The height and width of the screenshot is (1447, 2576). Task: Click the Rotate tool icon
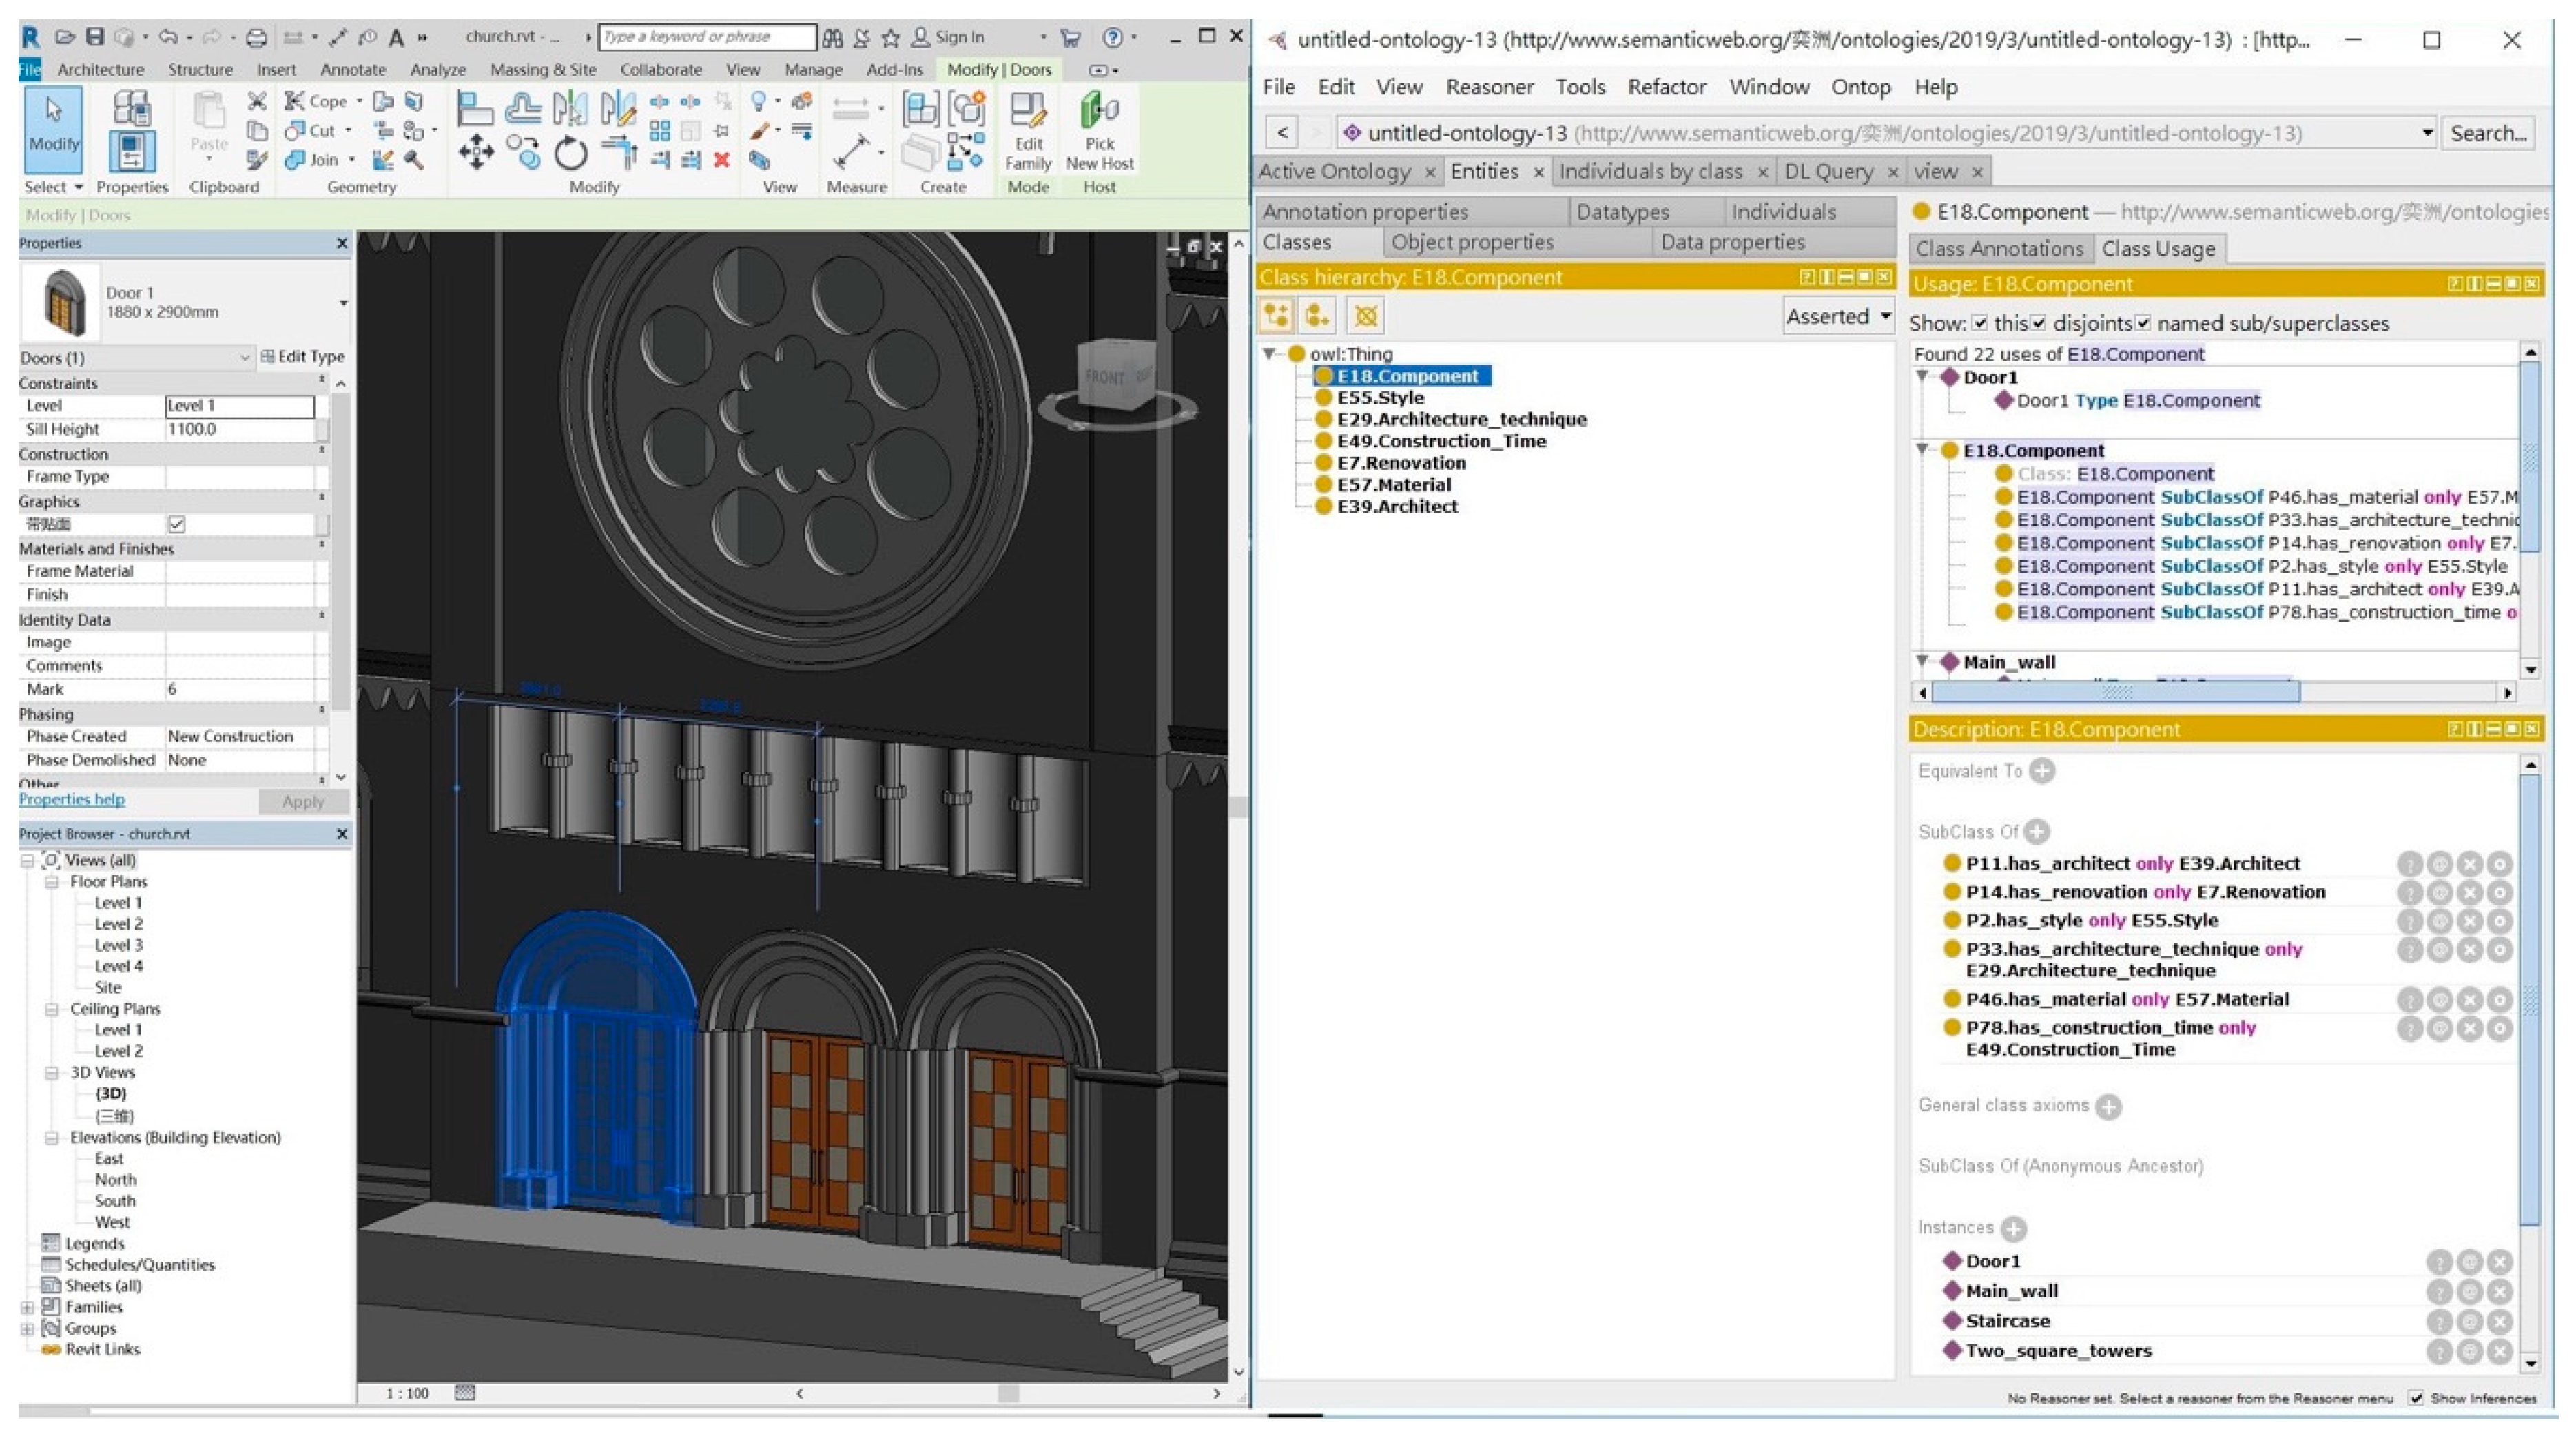[x=571, y=154]
